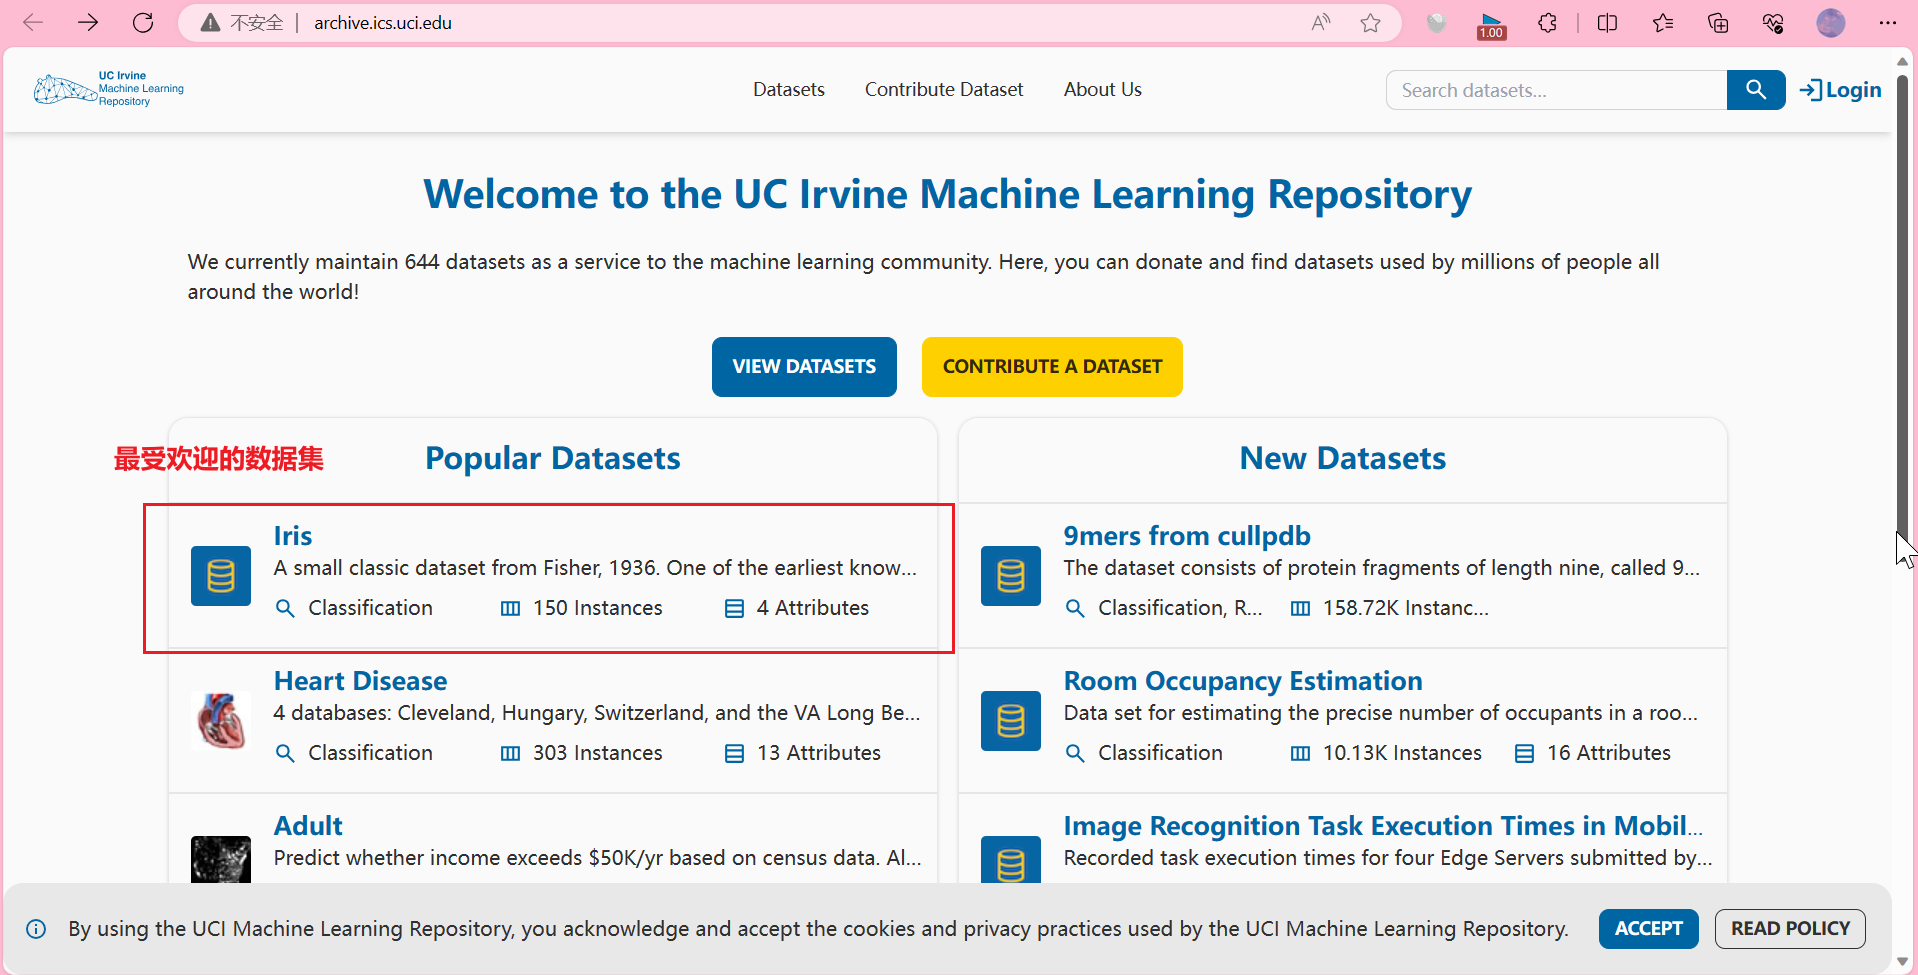Click the scrollbar down arrow
The height and width of the screenshot is (975, 1918).
pyautogui.click(x=1902, y=962)
